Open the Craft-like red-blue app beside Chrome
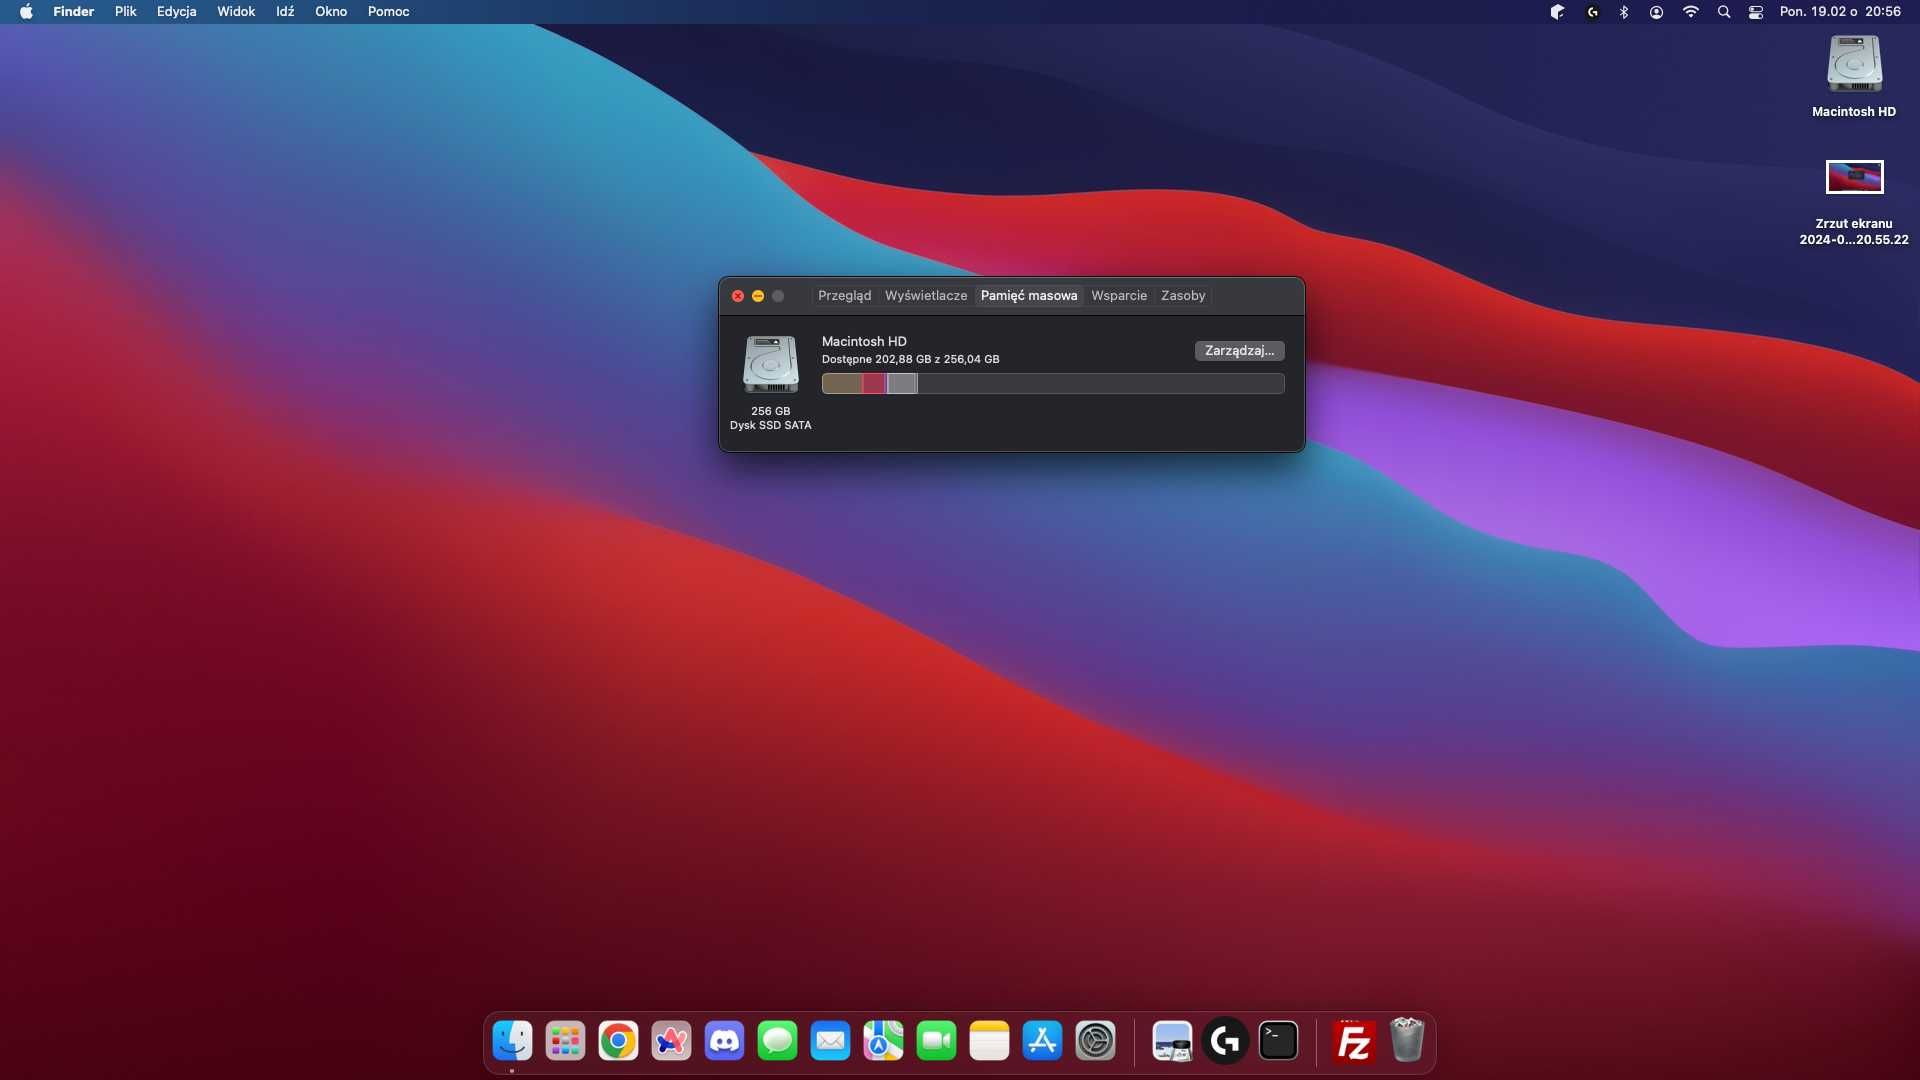Screen dimensions: 1920x1080 point(671,1041)
